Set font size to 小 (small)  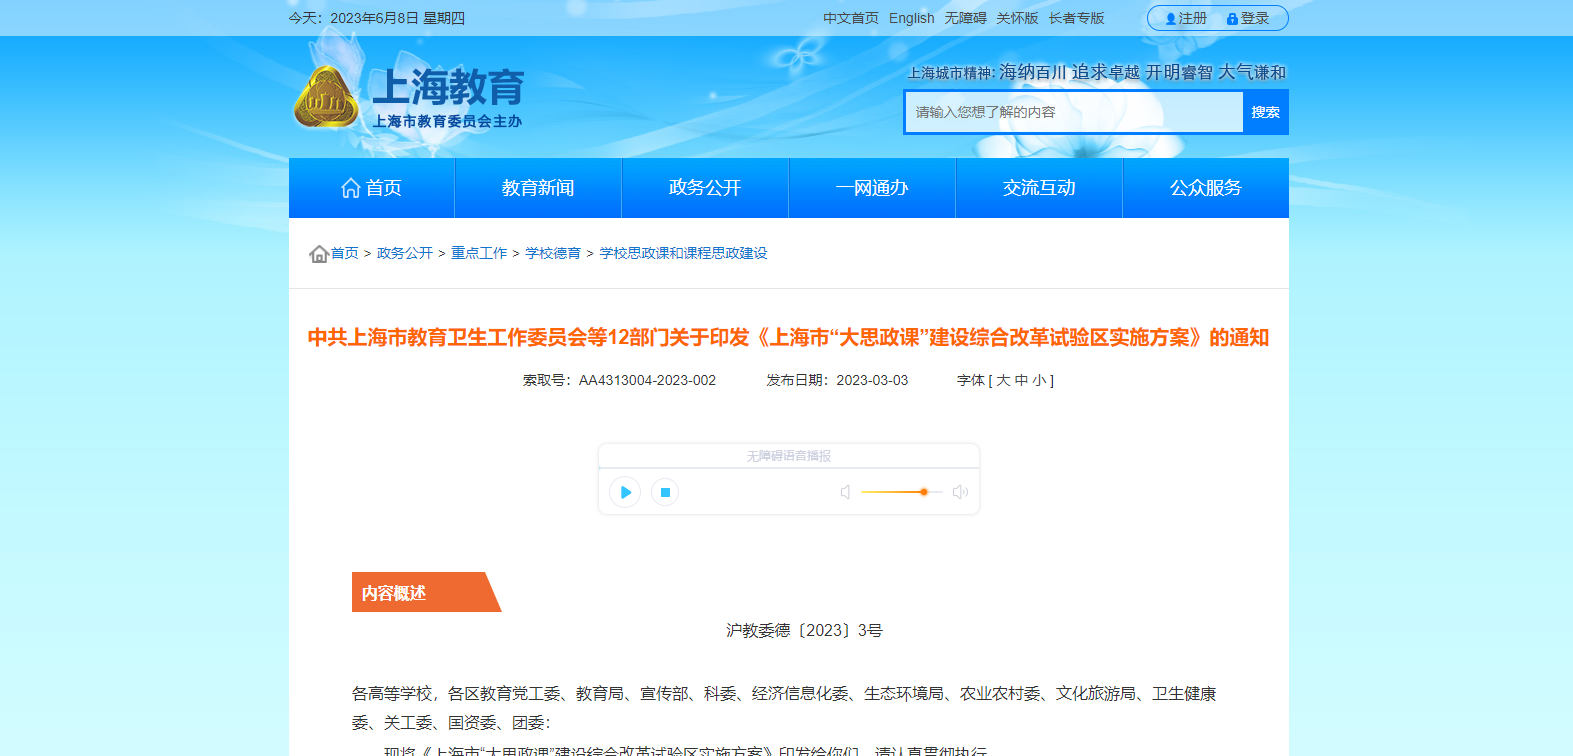tap(1039, 381)
